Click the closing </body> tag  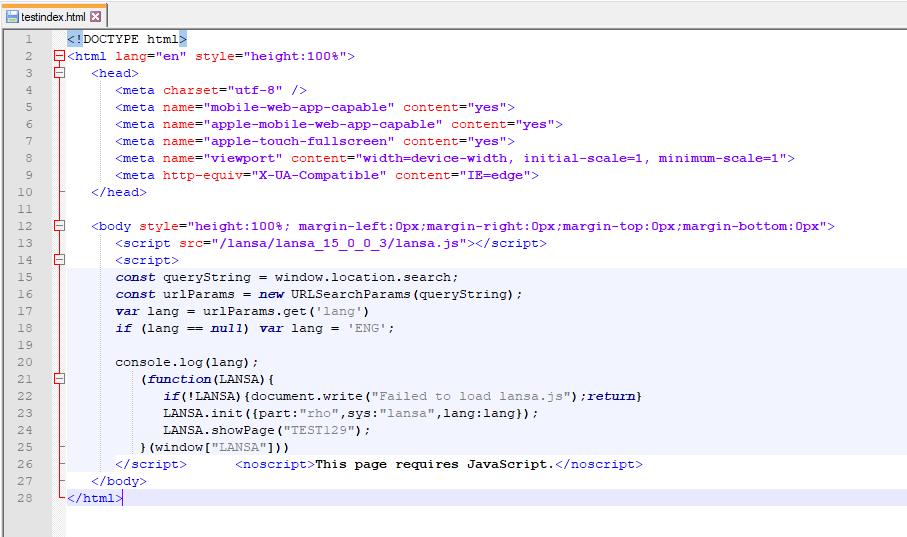tap(119, 481)
